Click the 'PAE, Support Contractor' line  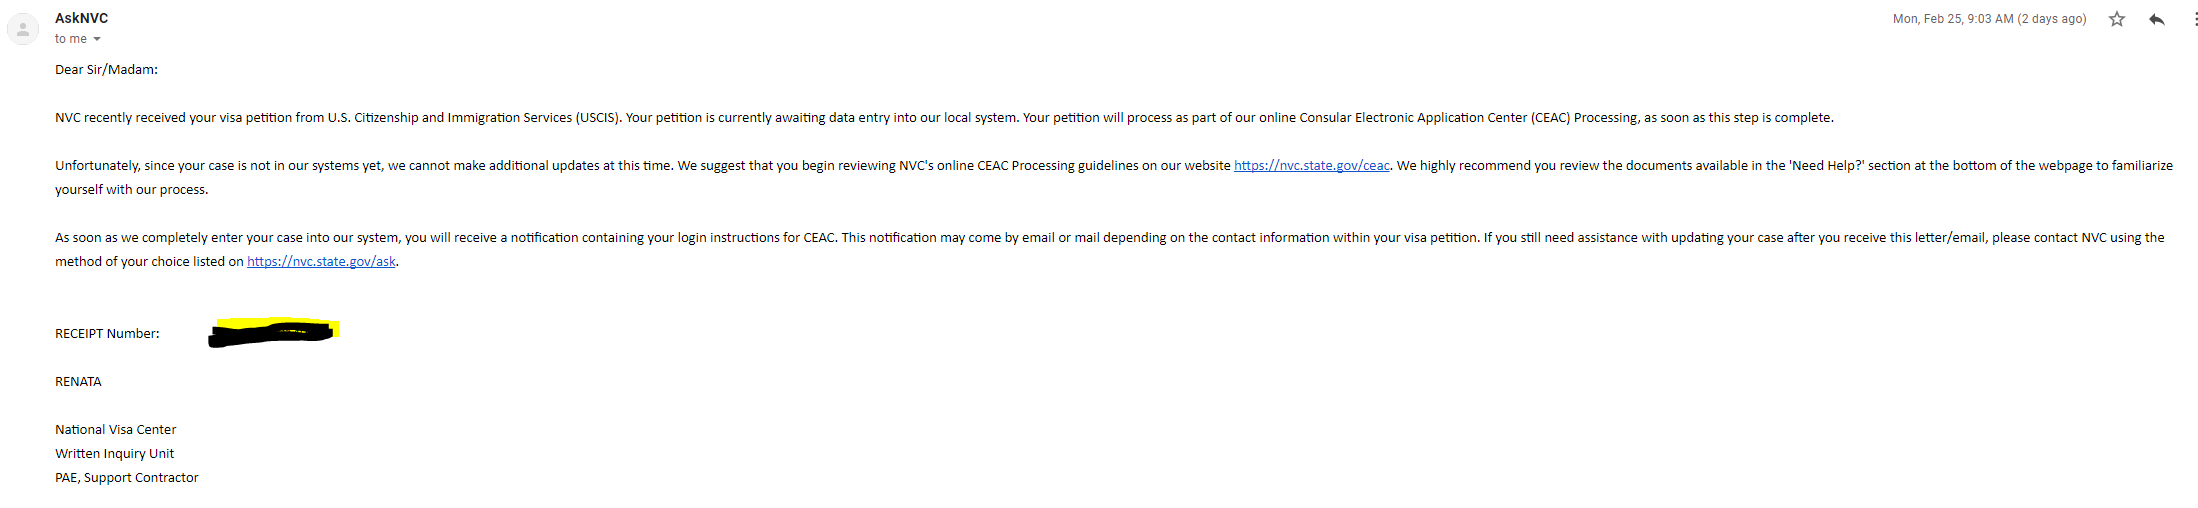127,478
